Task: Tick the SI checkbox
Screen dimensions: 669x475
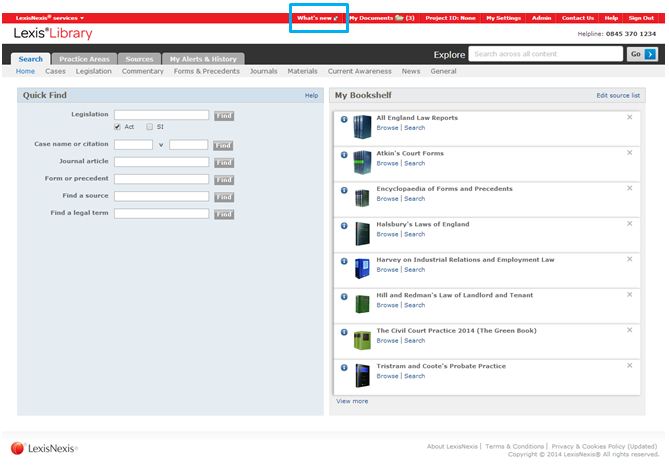Action: 149,127
